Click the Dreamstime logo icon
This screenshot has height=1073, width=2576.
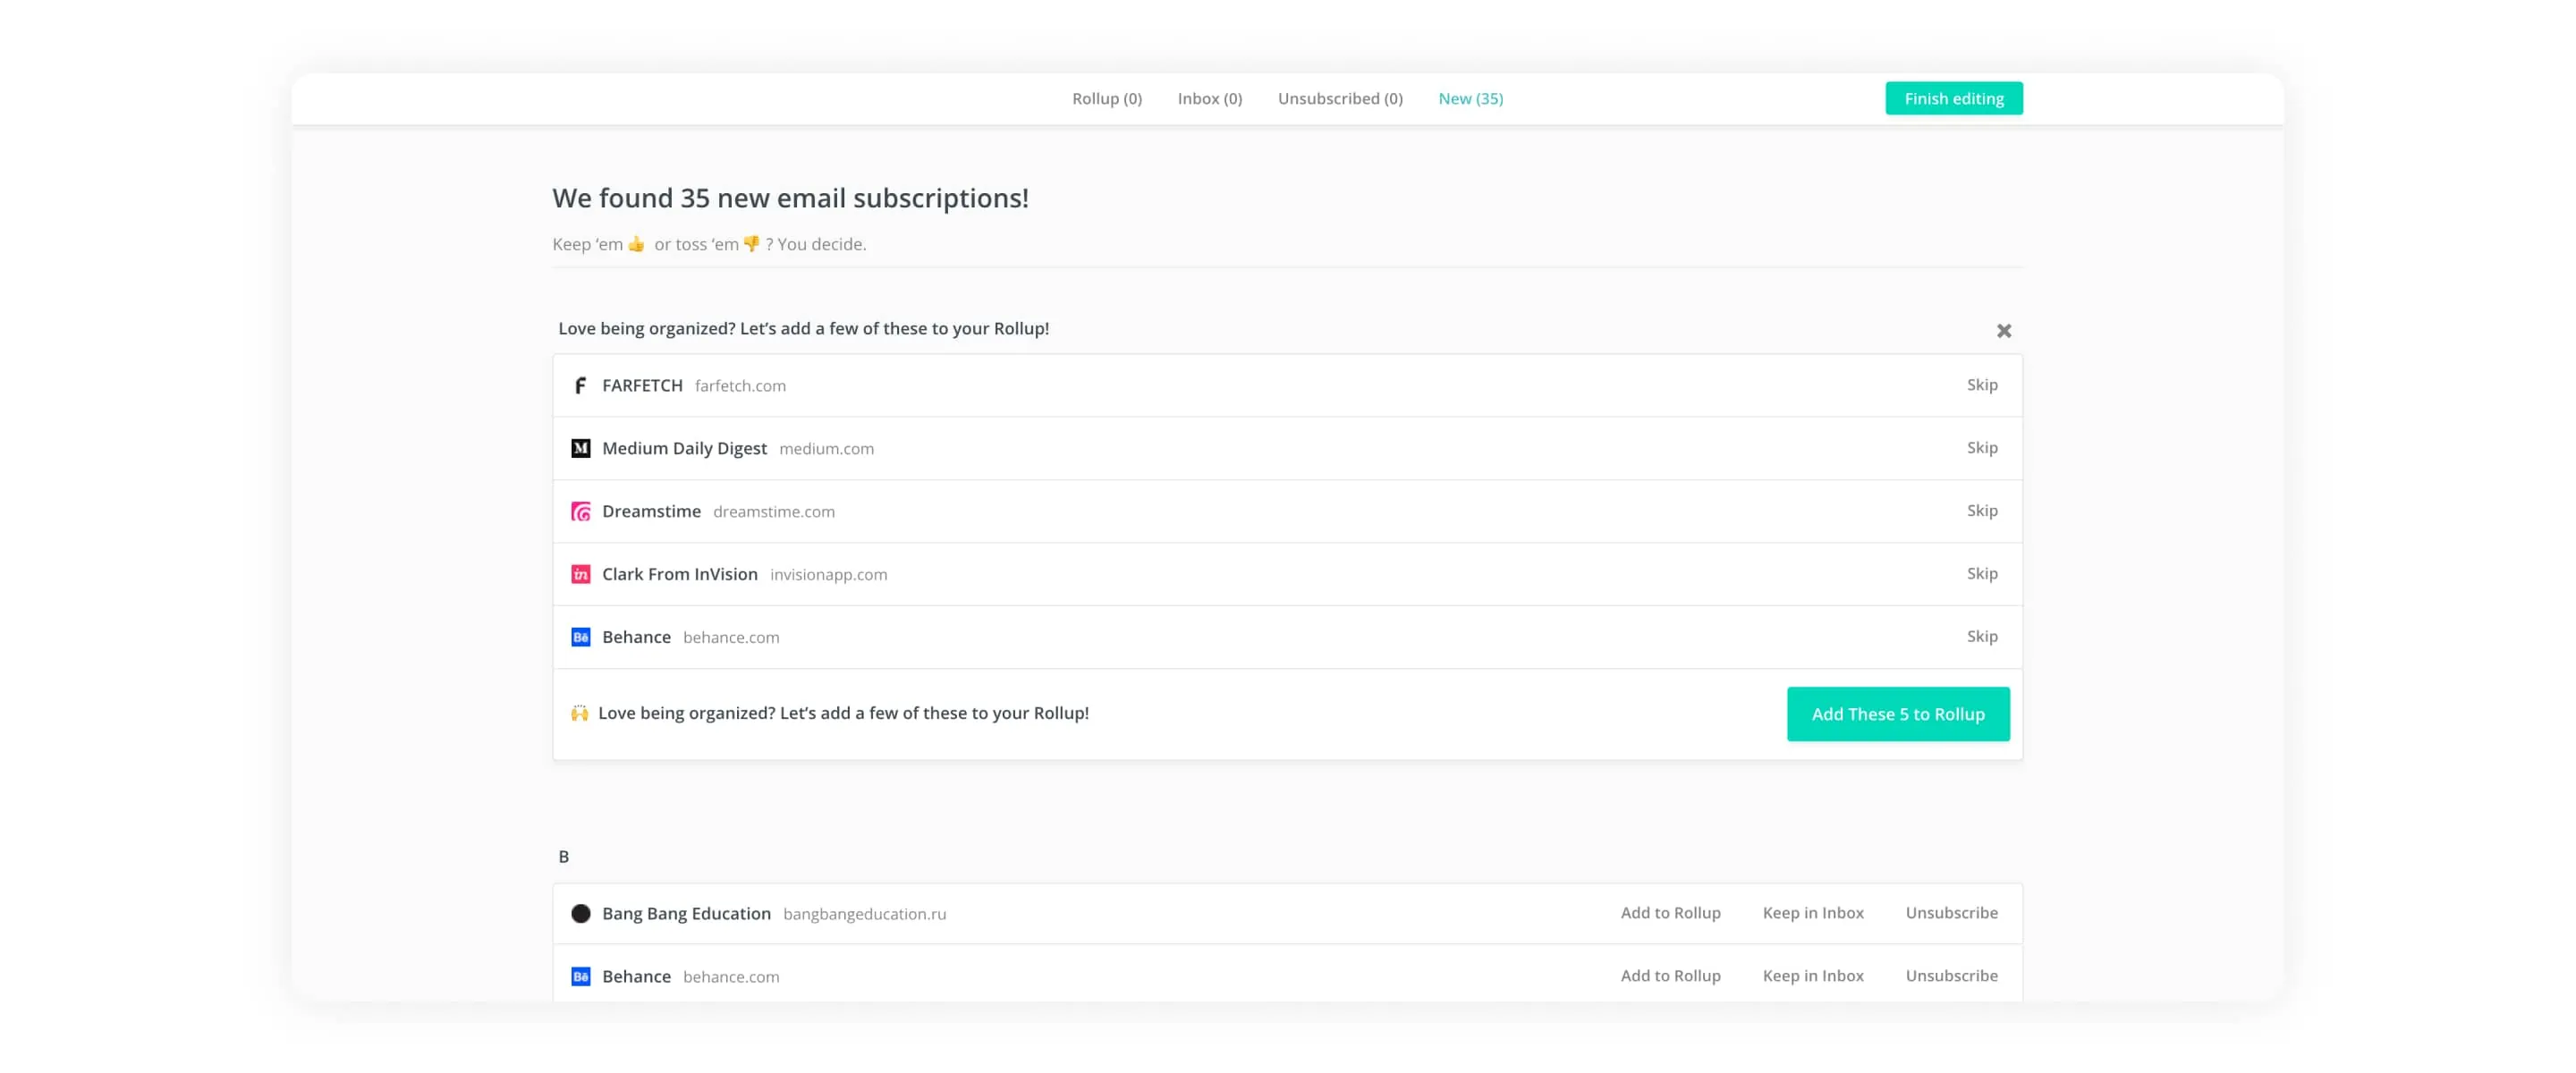[x=580, y=511]
